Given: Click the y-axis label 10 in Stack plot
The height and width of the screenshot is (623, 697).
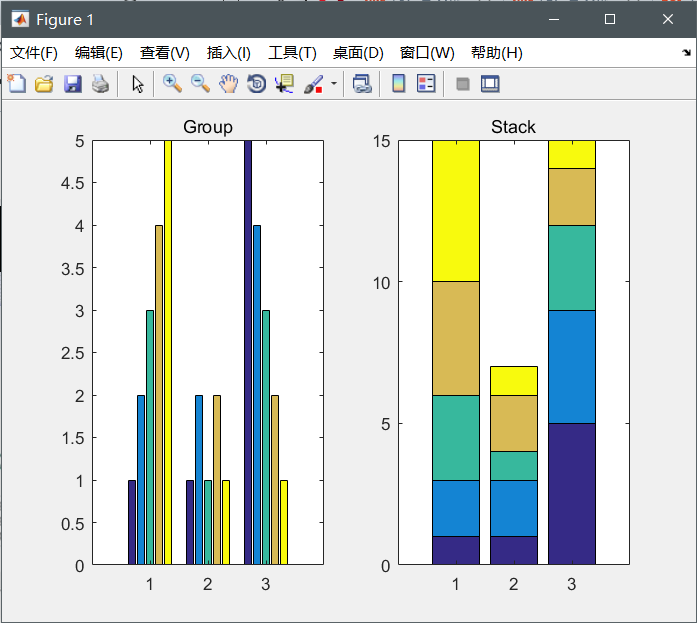Looking at the screenshot, I should 381,283.
